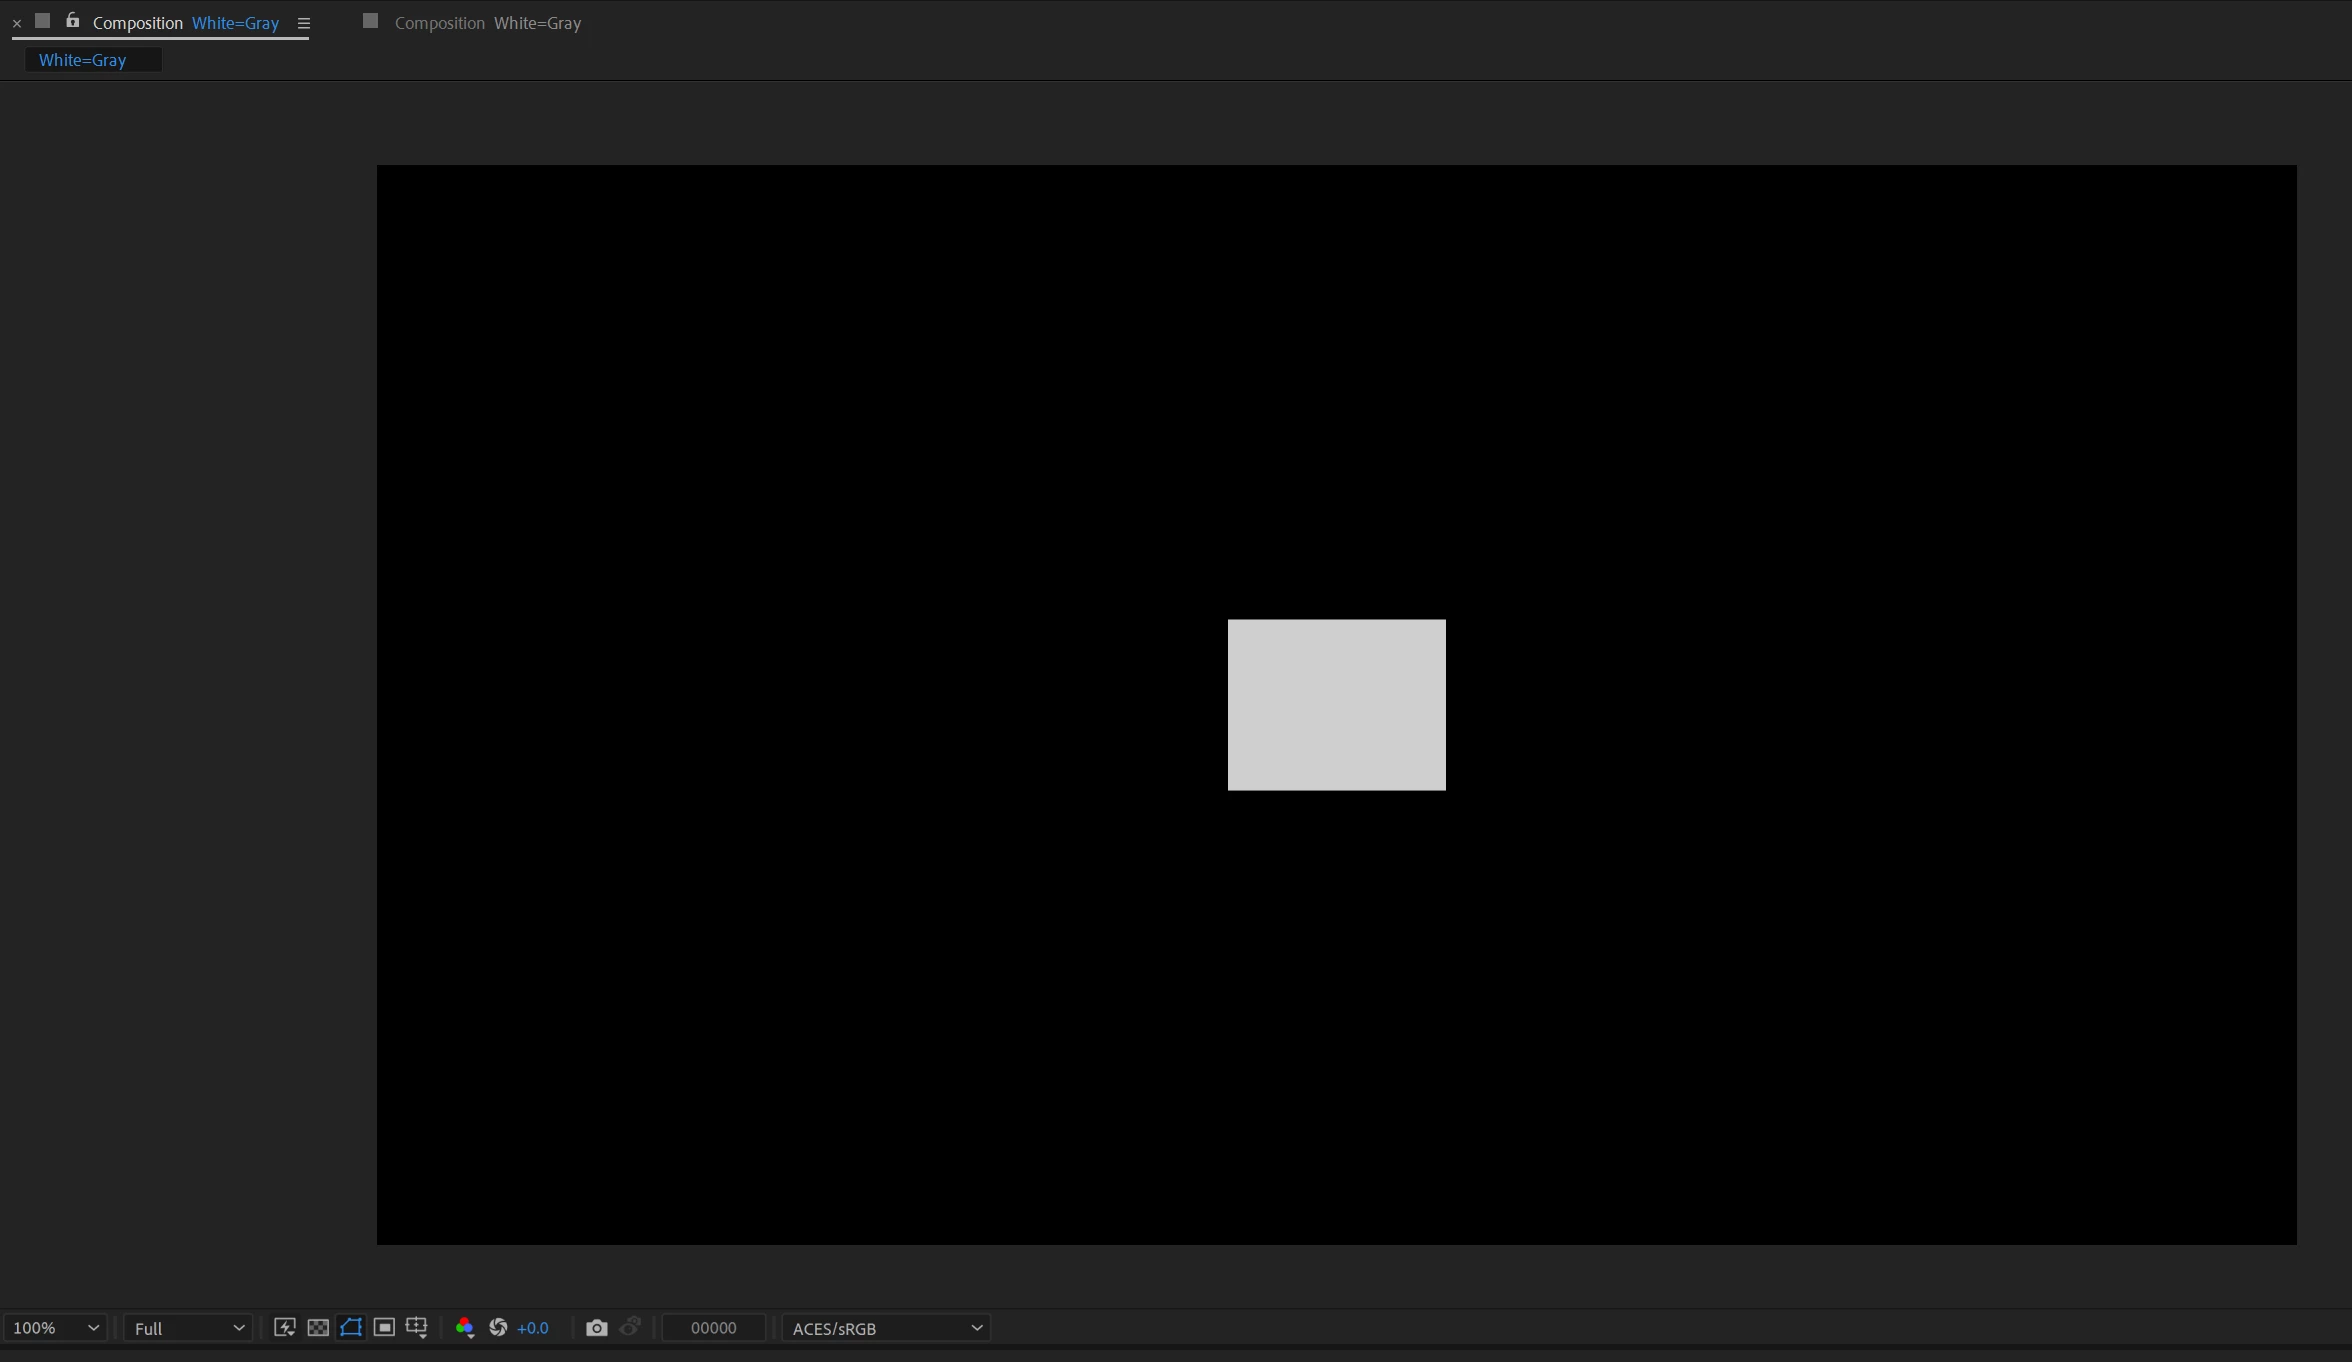Take a snapshot with the camera icon
This screenshot has height=1362, width=2352.
[x=596, y=1327]
